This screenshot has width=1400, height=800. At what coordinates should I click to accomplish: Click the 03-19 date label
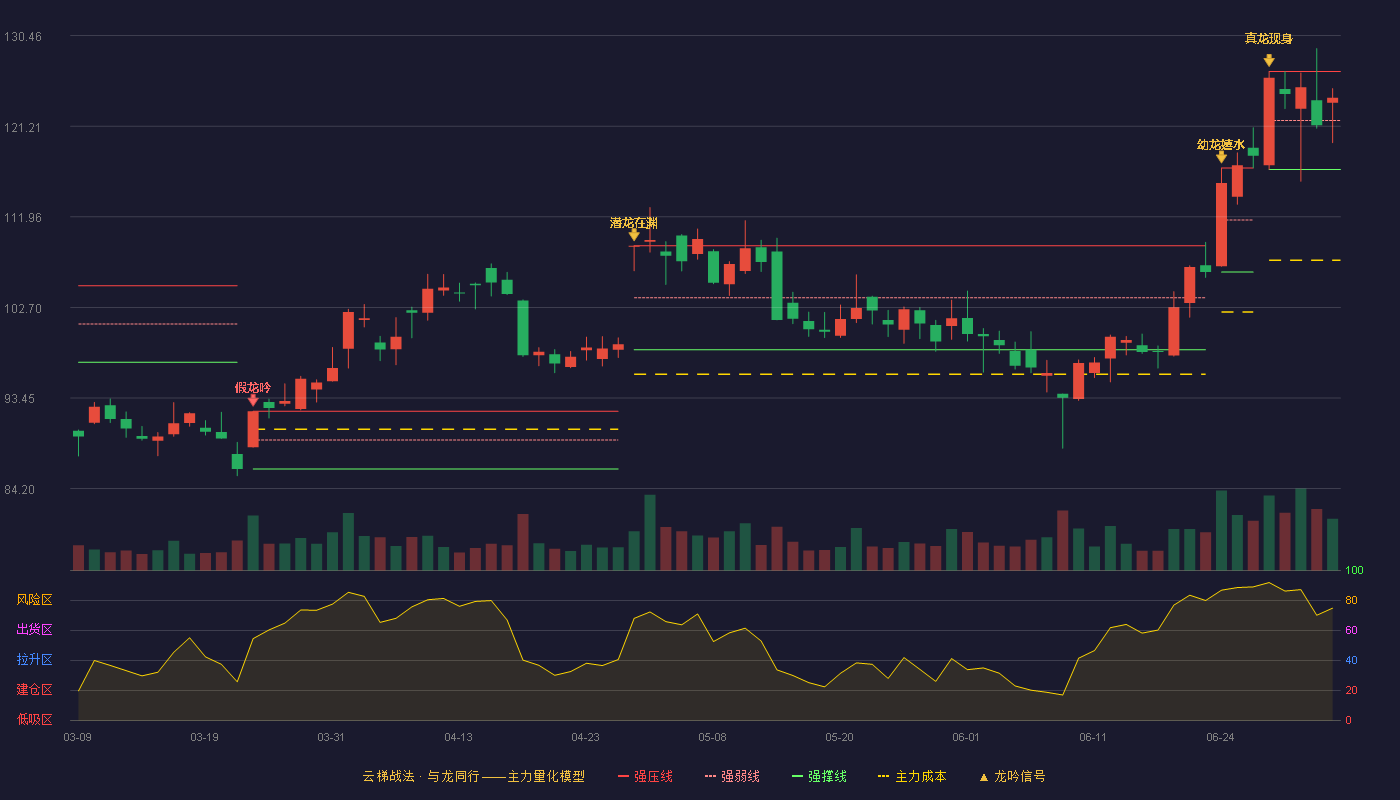click(204, 737)
